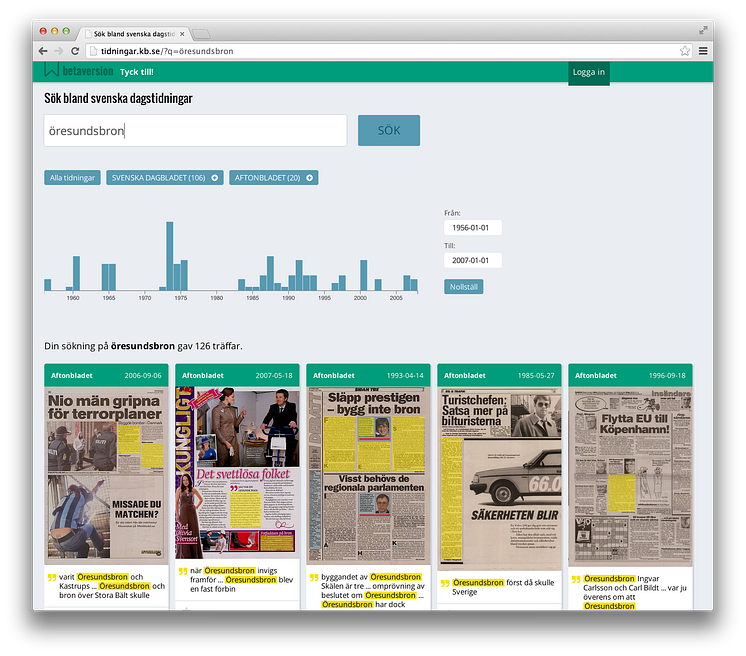Click the betaversion logo in the header
Screen dimensions: 746x656
tap(79, 72)
